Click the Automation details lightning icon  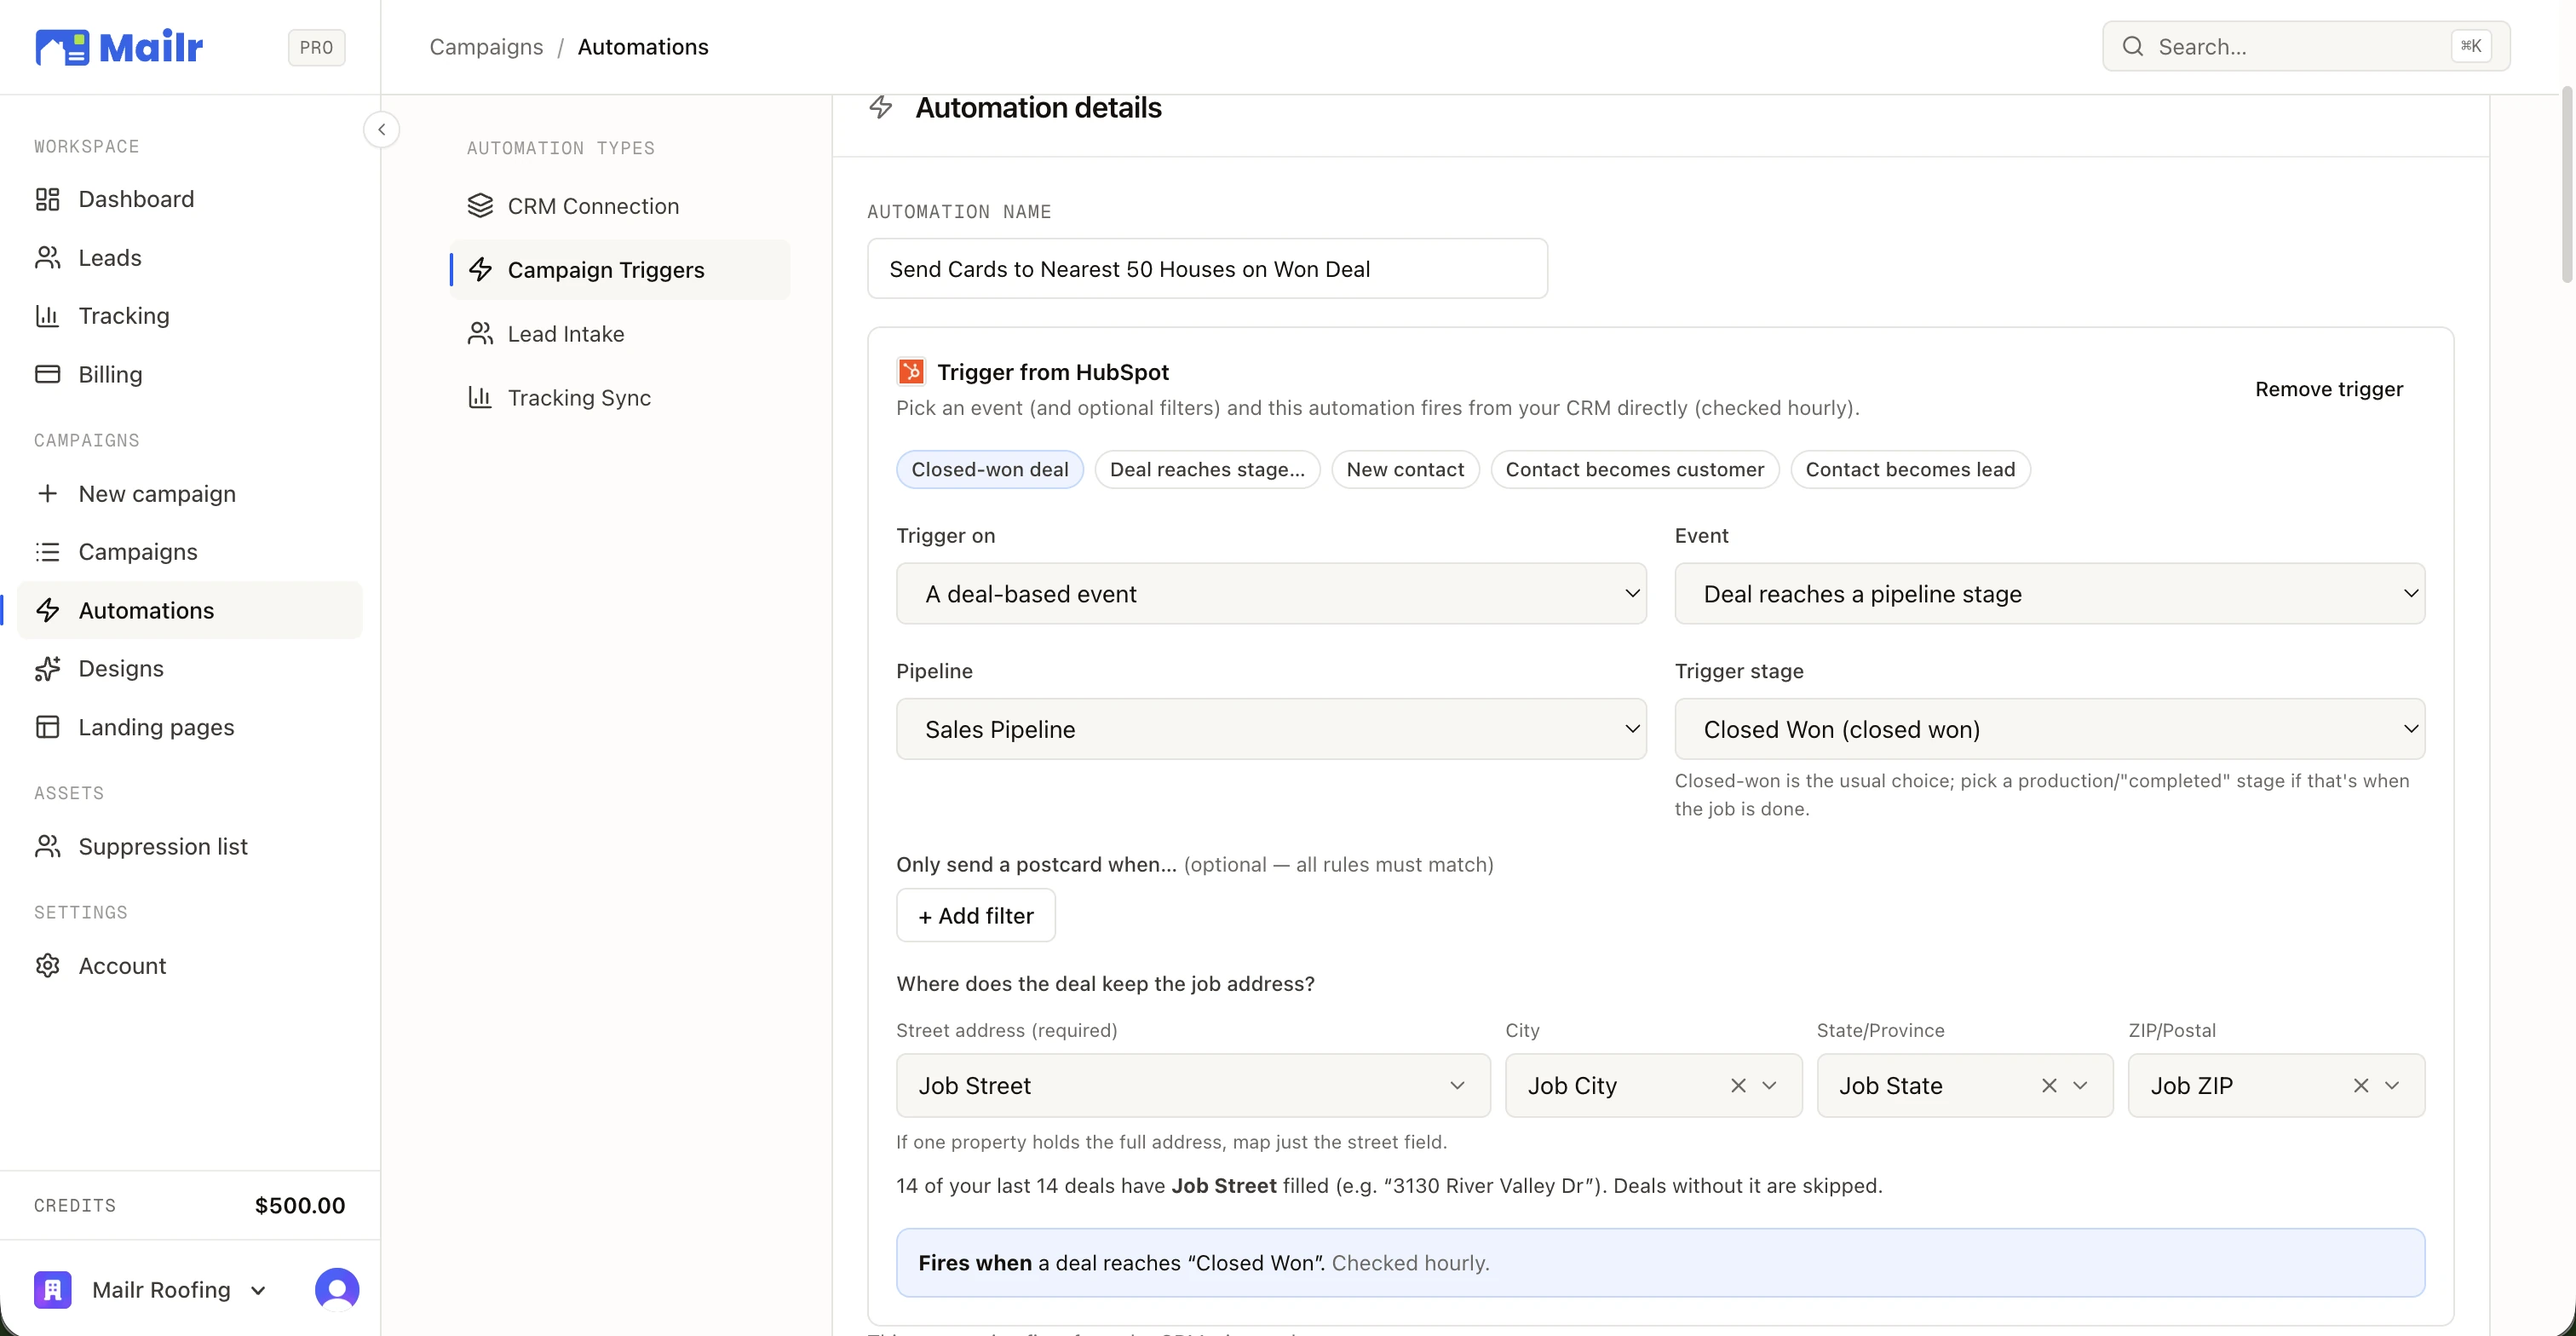881,107
